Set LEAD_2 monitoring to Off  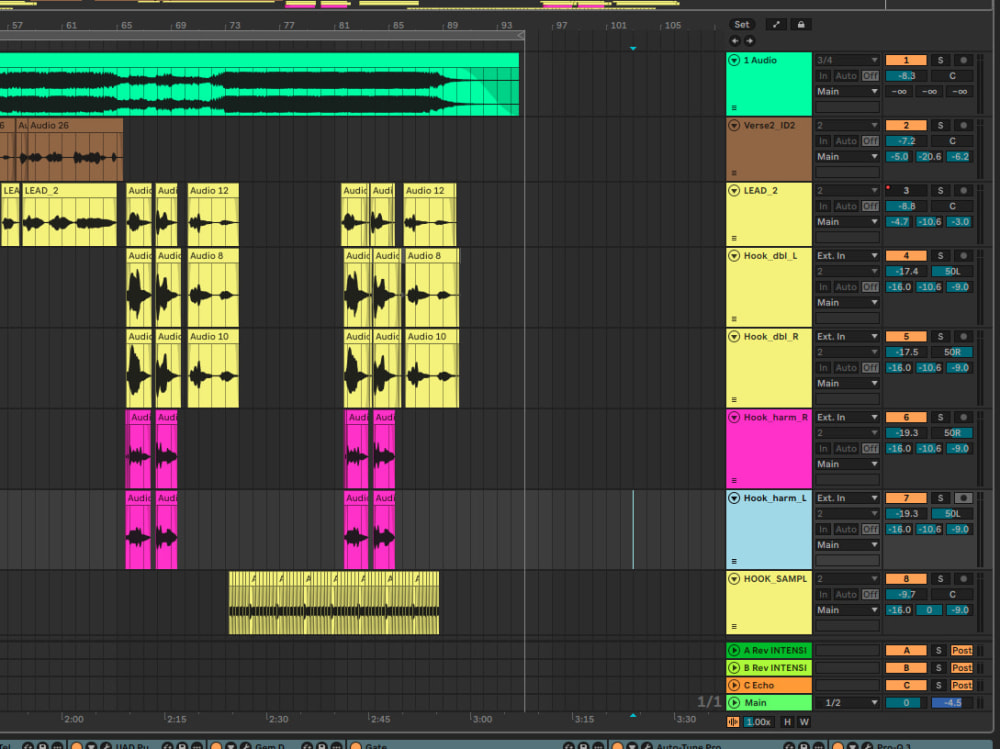coord(870,206)
